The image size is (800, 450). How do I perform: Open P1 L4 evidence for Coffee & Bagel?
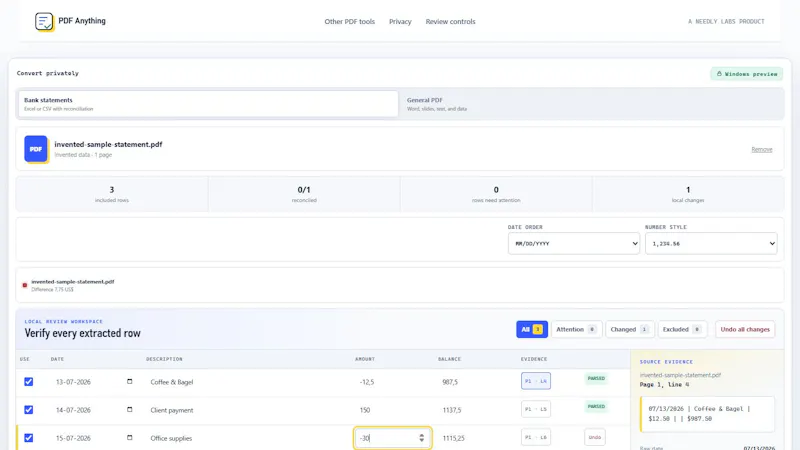click(536, 381)
